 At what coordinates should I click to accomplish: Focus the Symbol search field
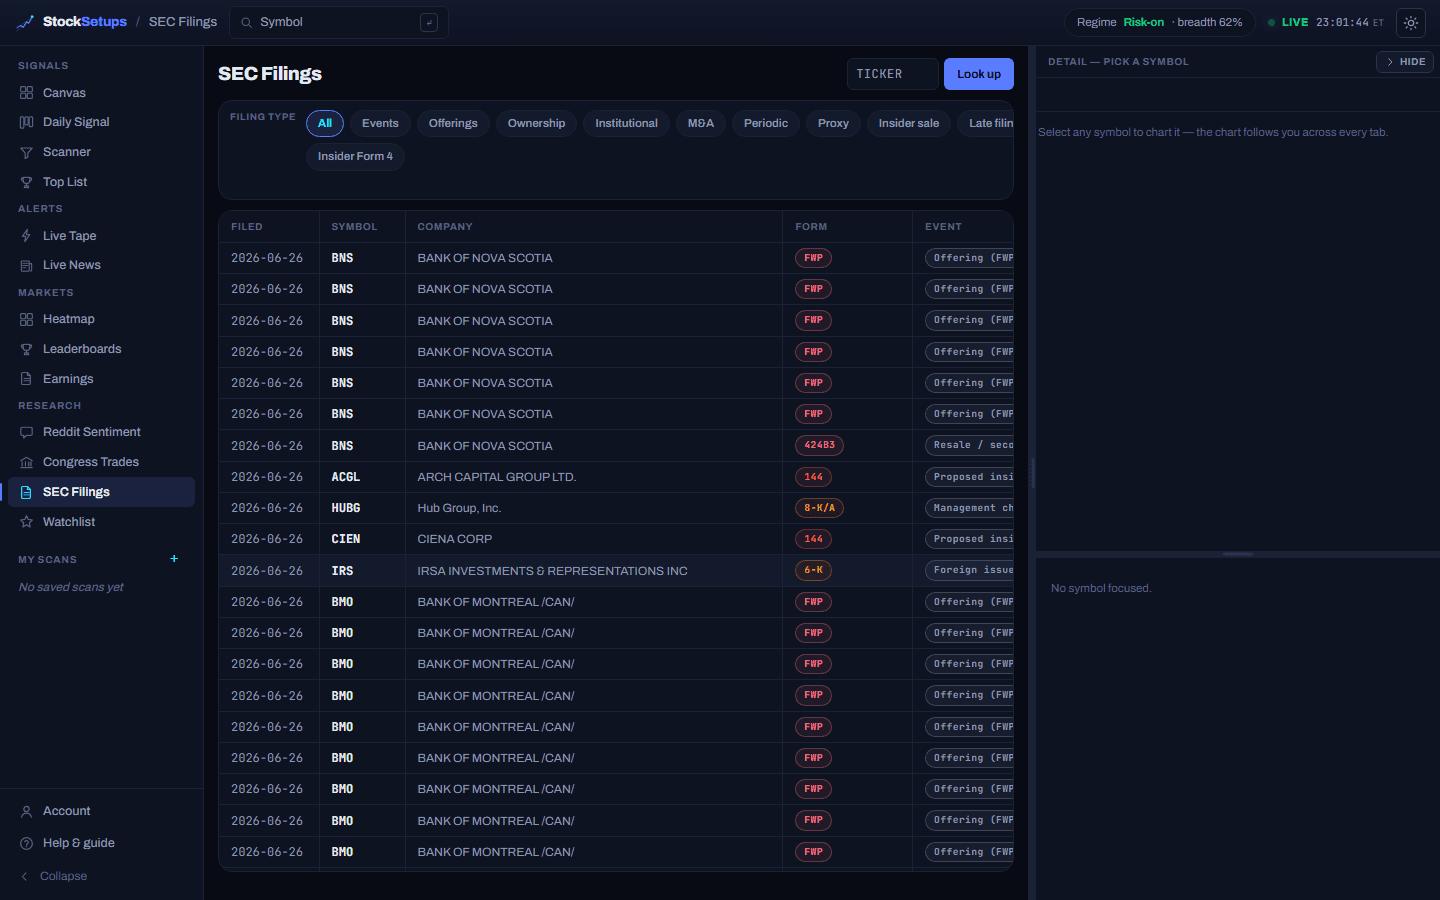tap(339, 22)
